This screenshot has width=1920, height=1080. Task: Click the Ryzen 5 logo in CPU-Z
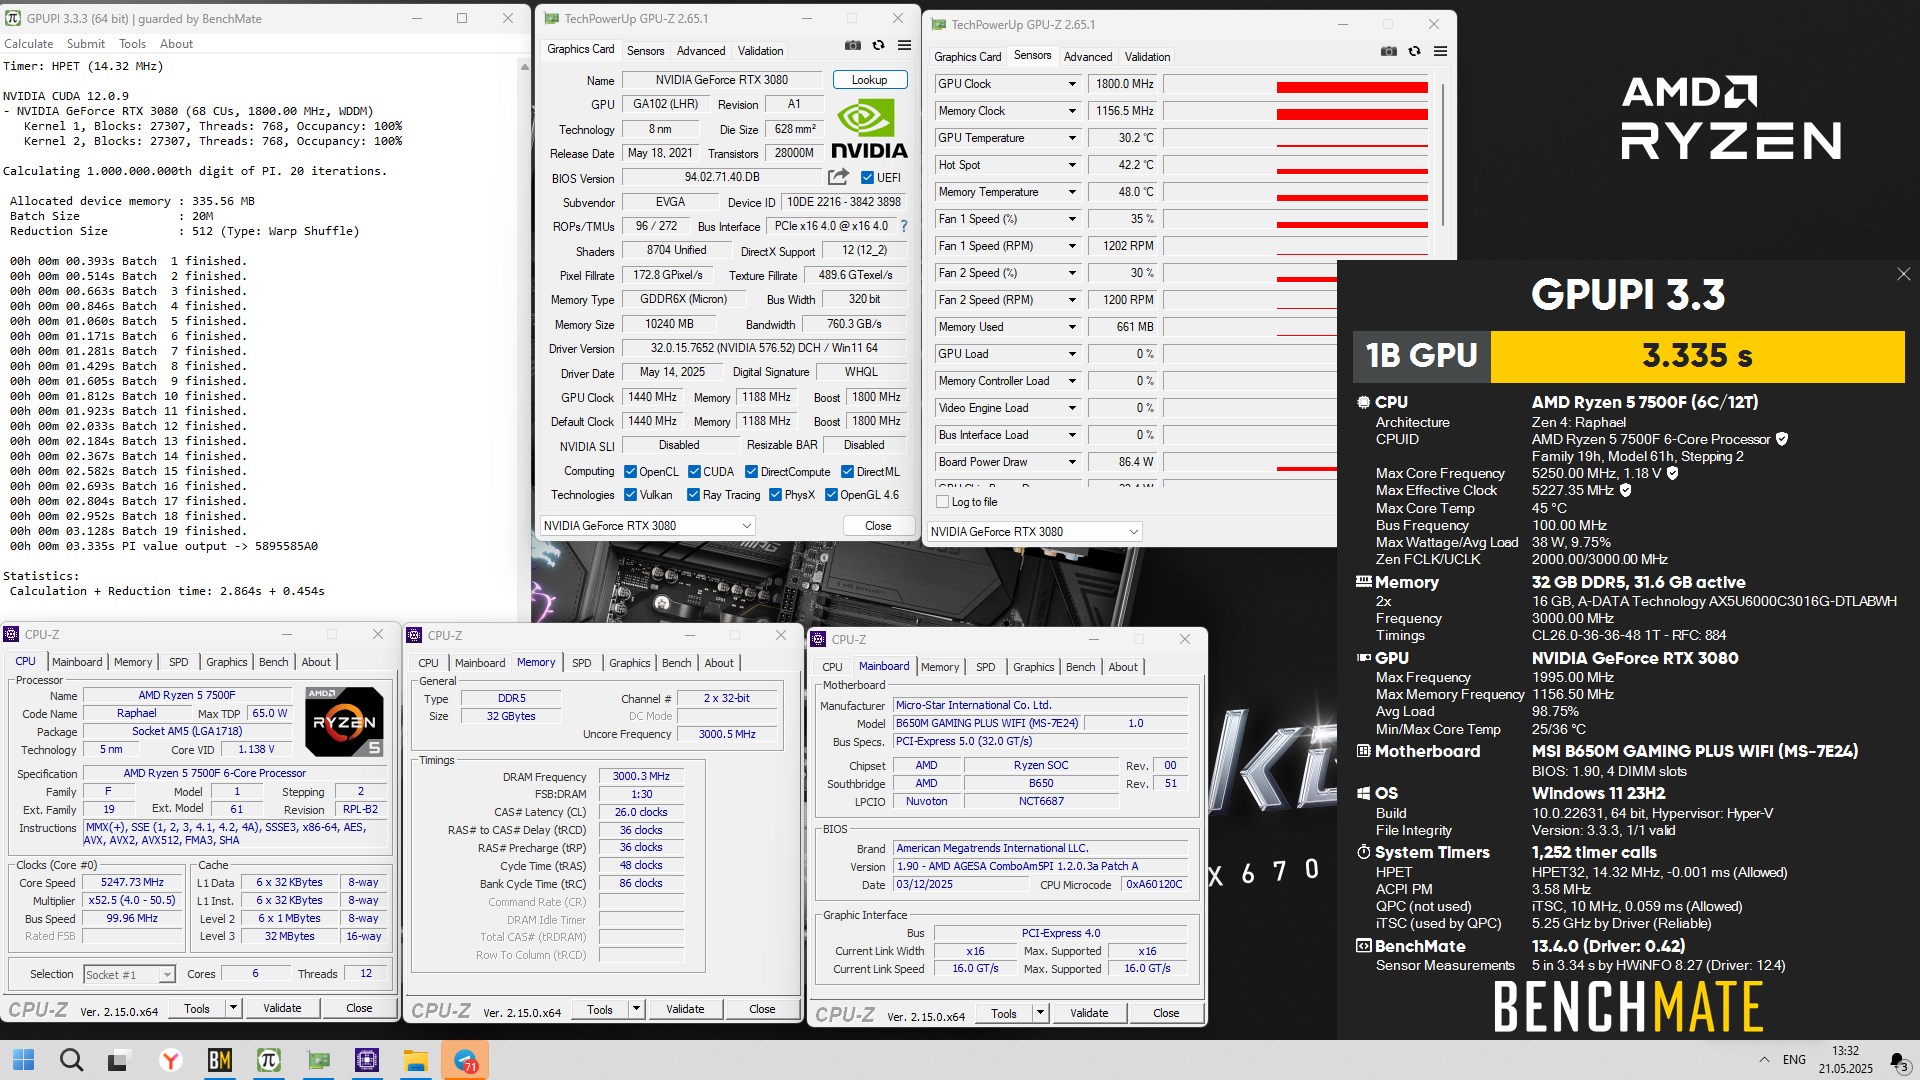pyautogui.click(x=343, y=721)
